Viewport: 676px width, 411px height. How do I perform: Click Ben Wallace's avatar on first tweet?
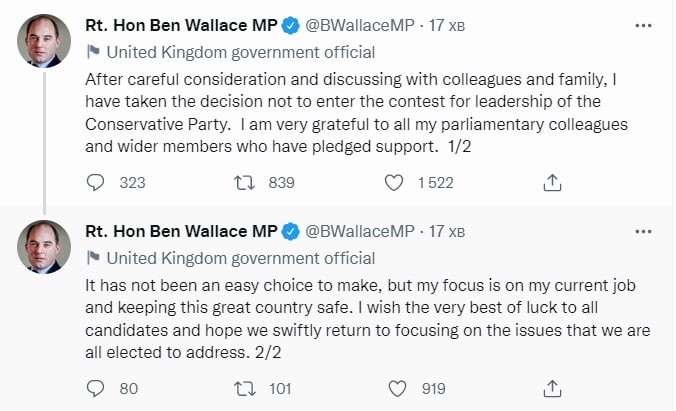tap(44, 42)
